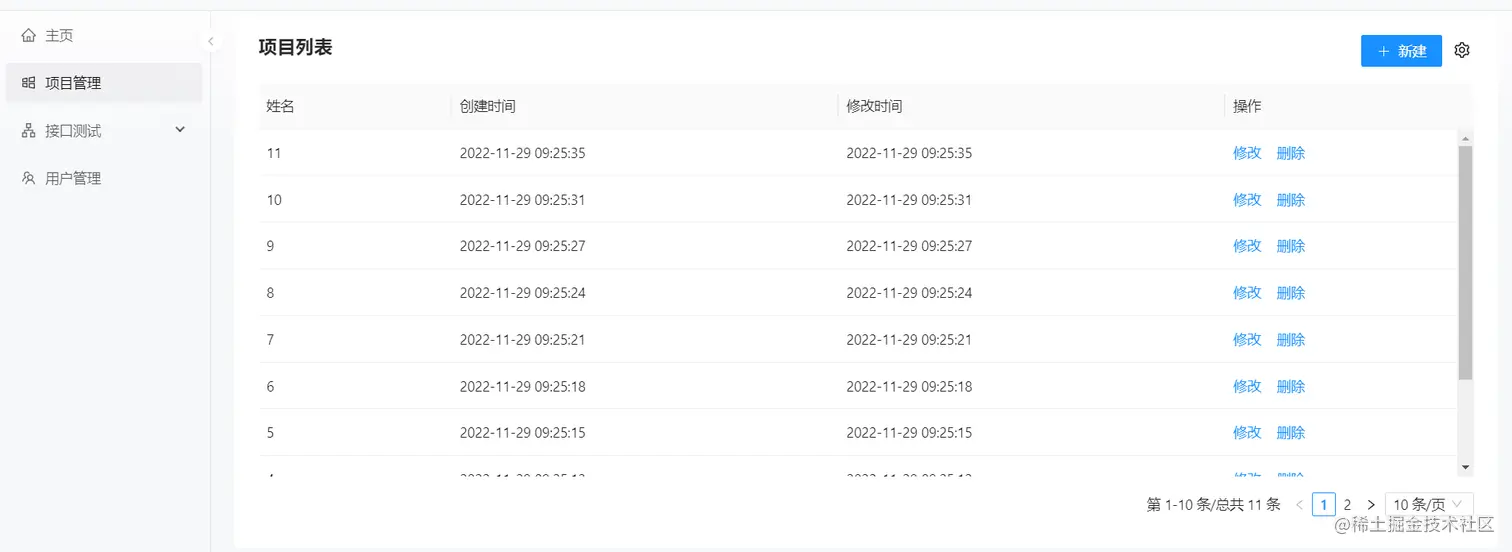1512x552 pixels.
Task: Click 删除 for row 10
Action: [x=1291, y=200]
